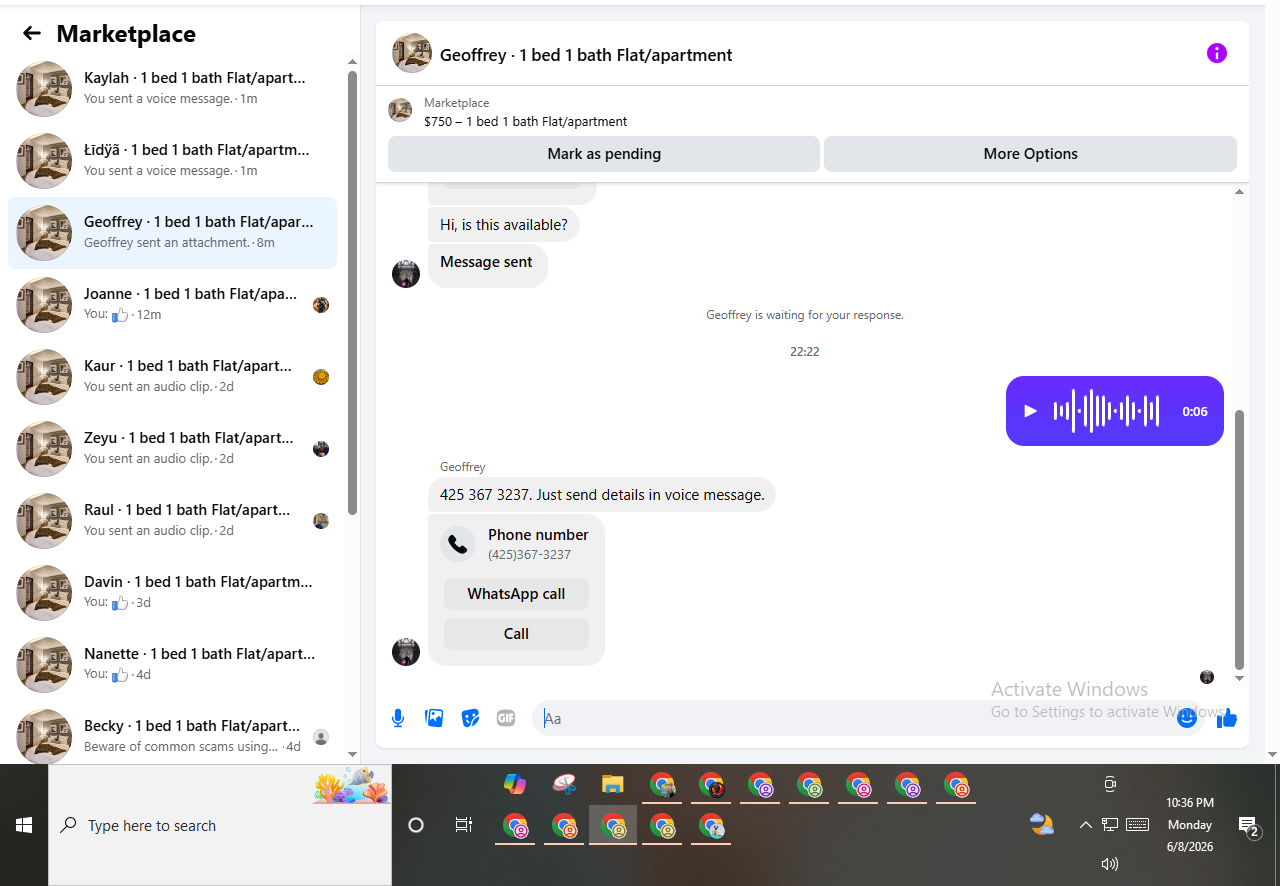Click the "Geoffrey is waiting for your response." notice

click(805, 315)
